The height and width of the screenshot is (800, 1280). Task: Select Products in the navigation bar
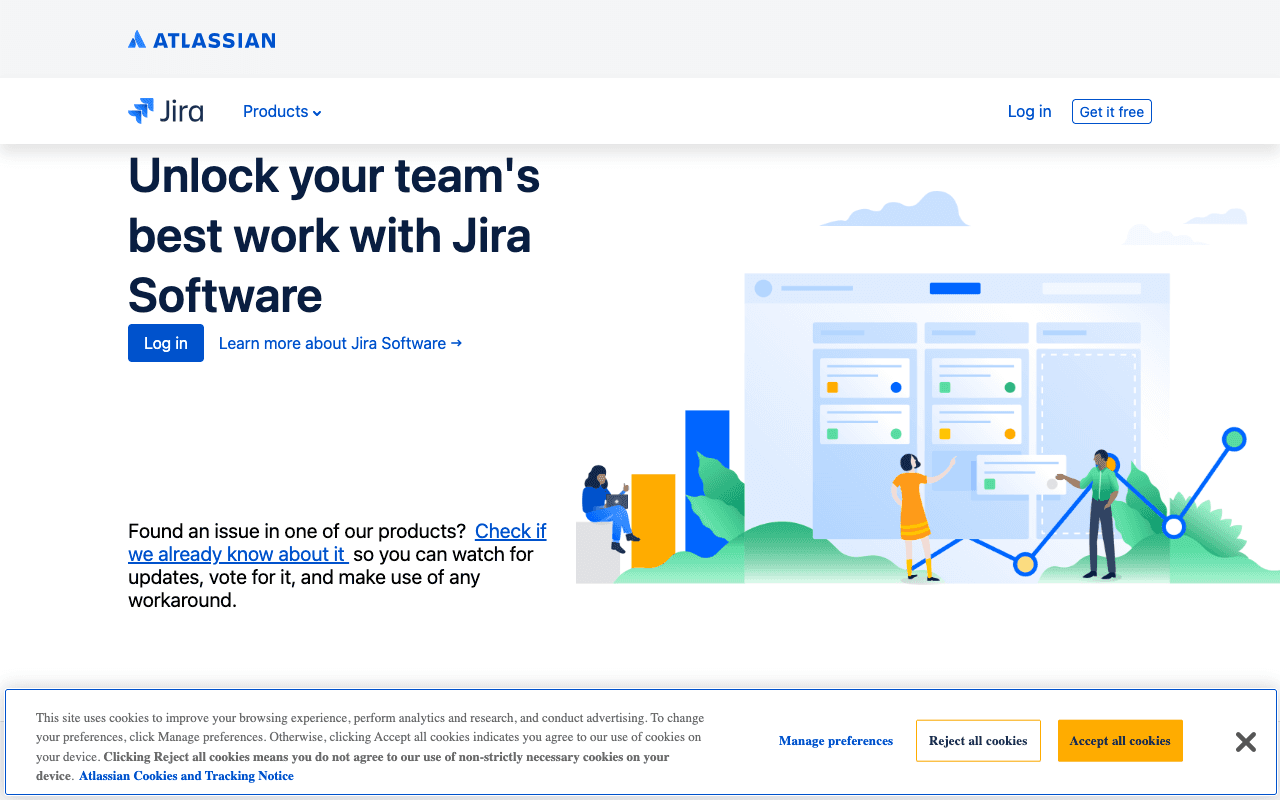[x=275, y=111]
